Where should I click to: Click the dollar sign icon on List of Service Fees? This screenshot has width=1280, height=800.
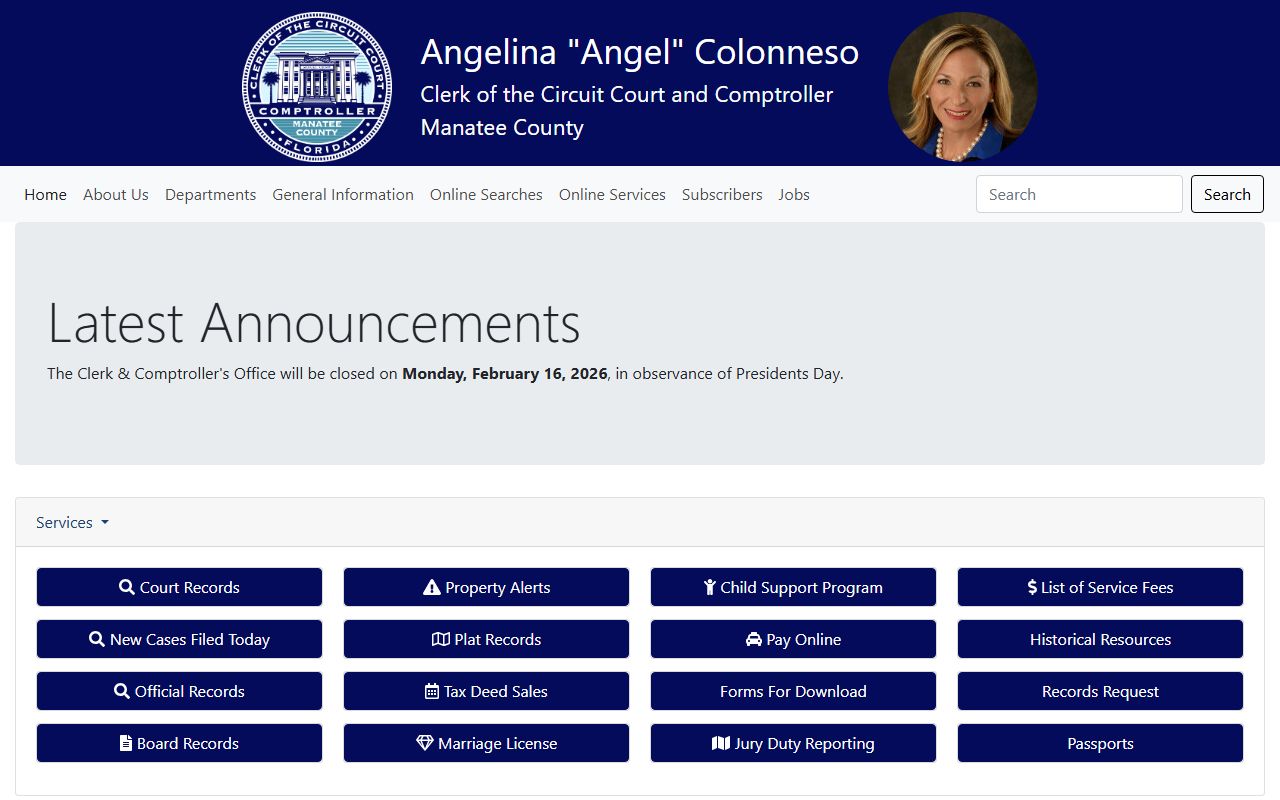point(1032,587)
